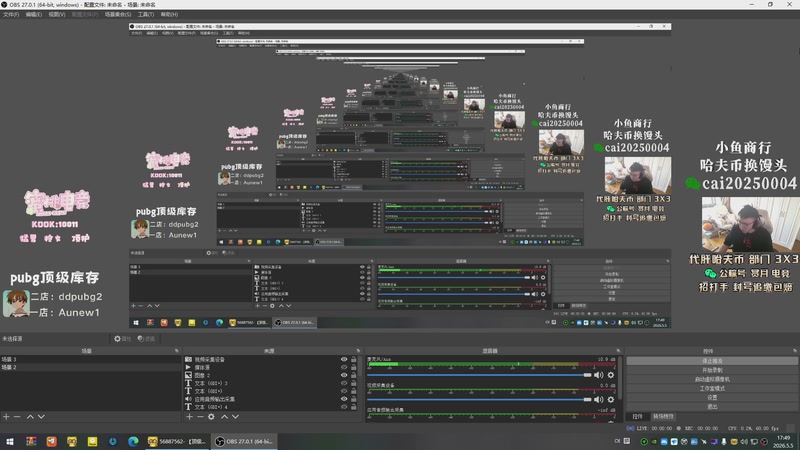Viewport: 800px width, 450px height.
Task: Switch to the OBS 27.0.1 taskbar button
Action: pos(244,441)
